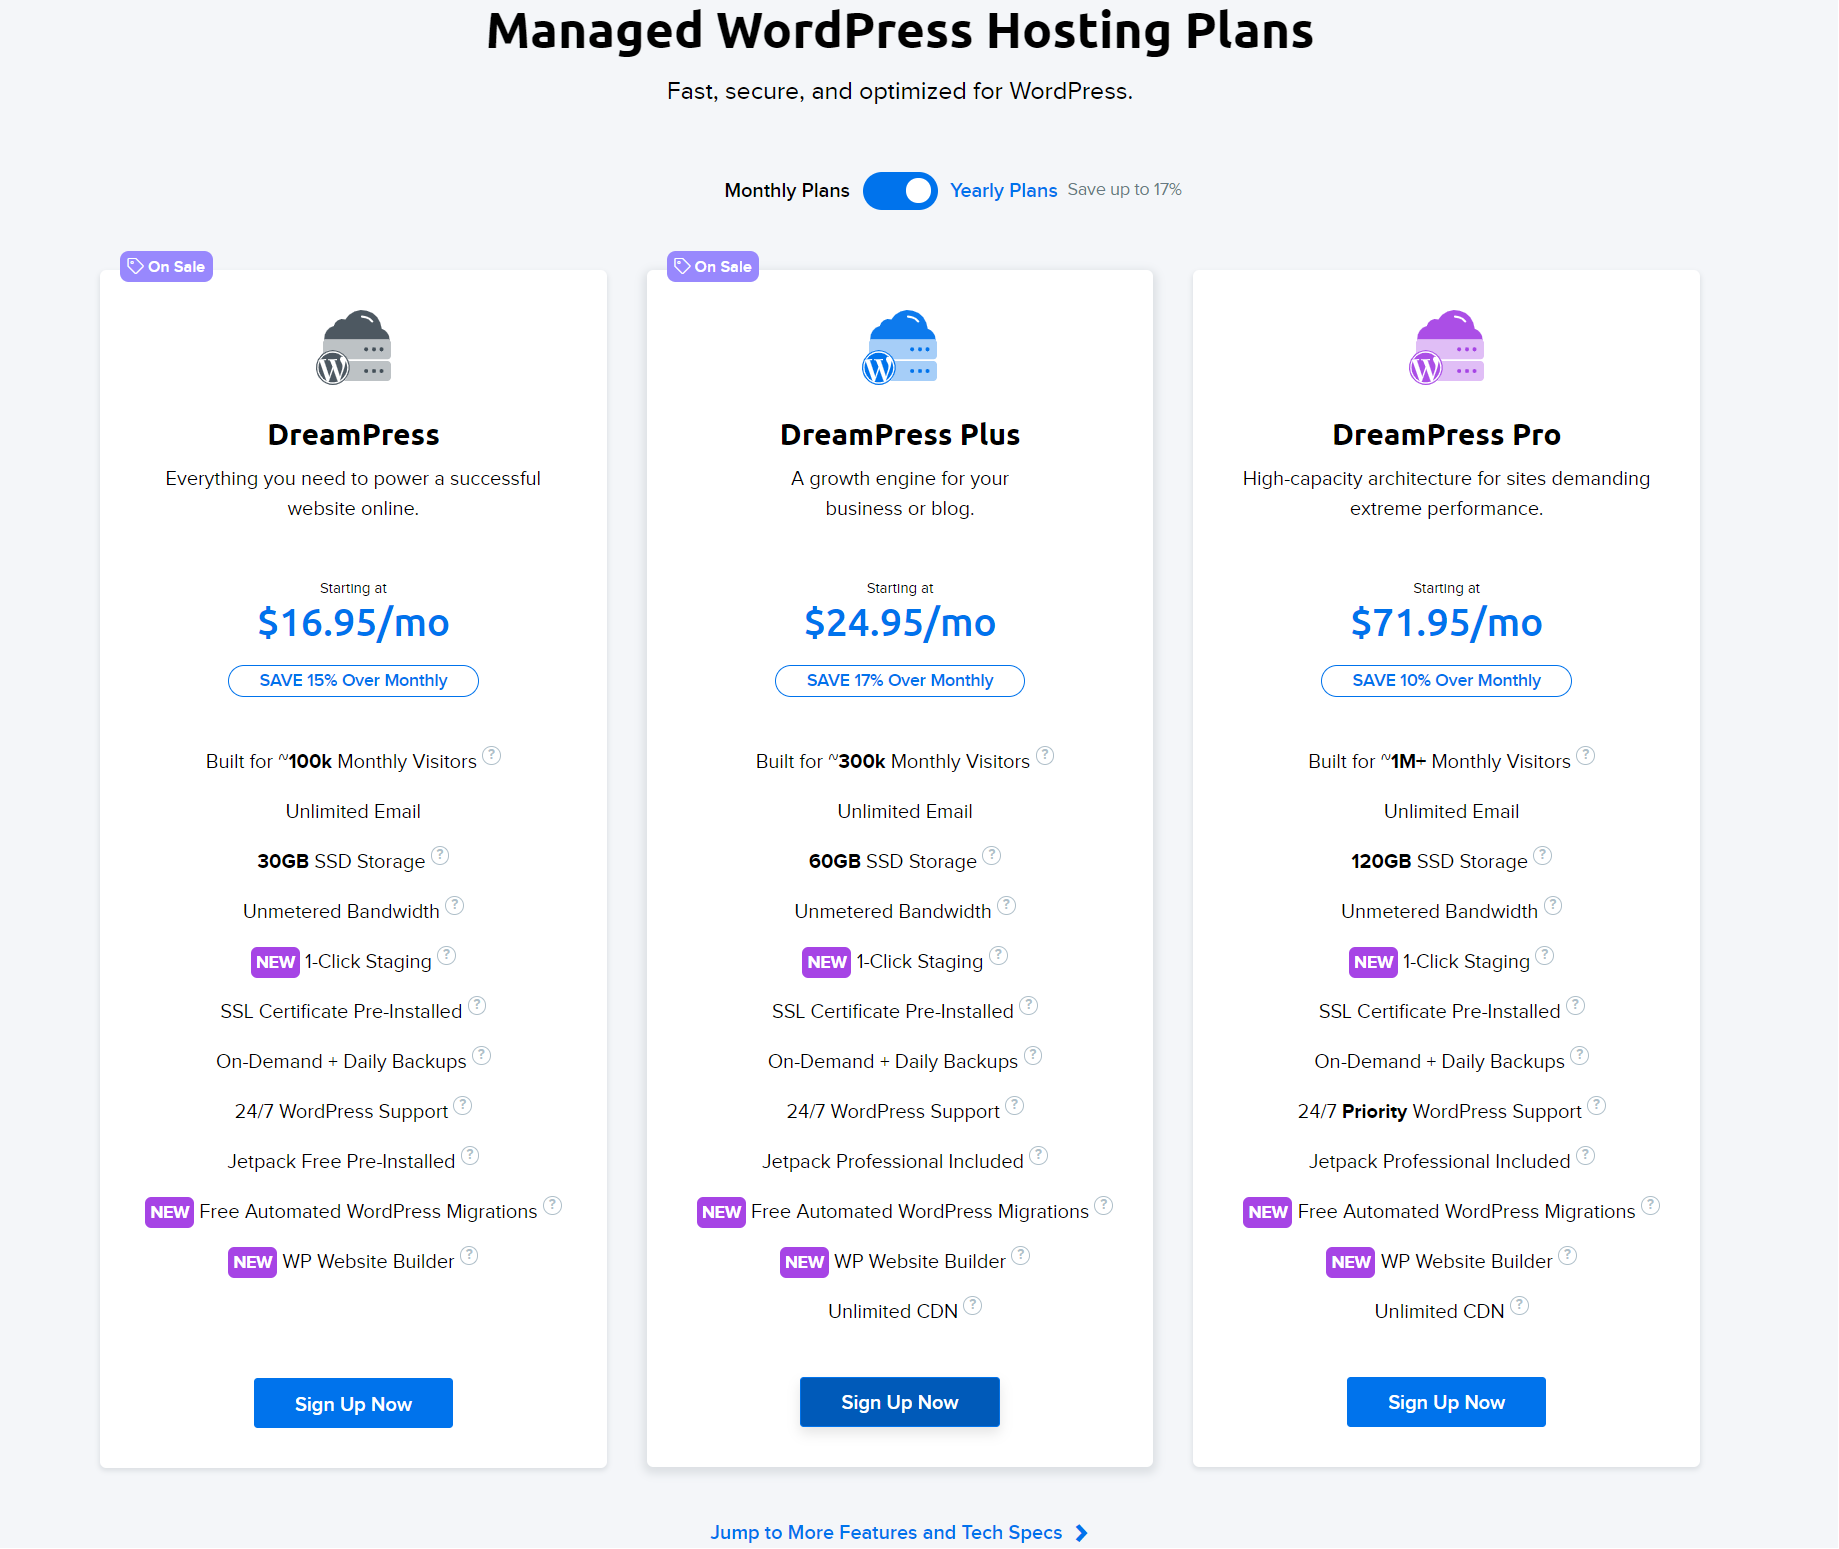This screenshot has height=1549, width=1839.
Task: Select the Monthly Plans label
Action: point(787,190)
